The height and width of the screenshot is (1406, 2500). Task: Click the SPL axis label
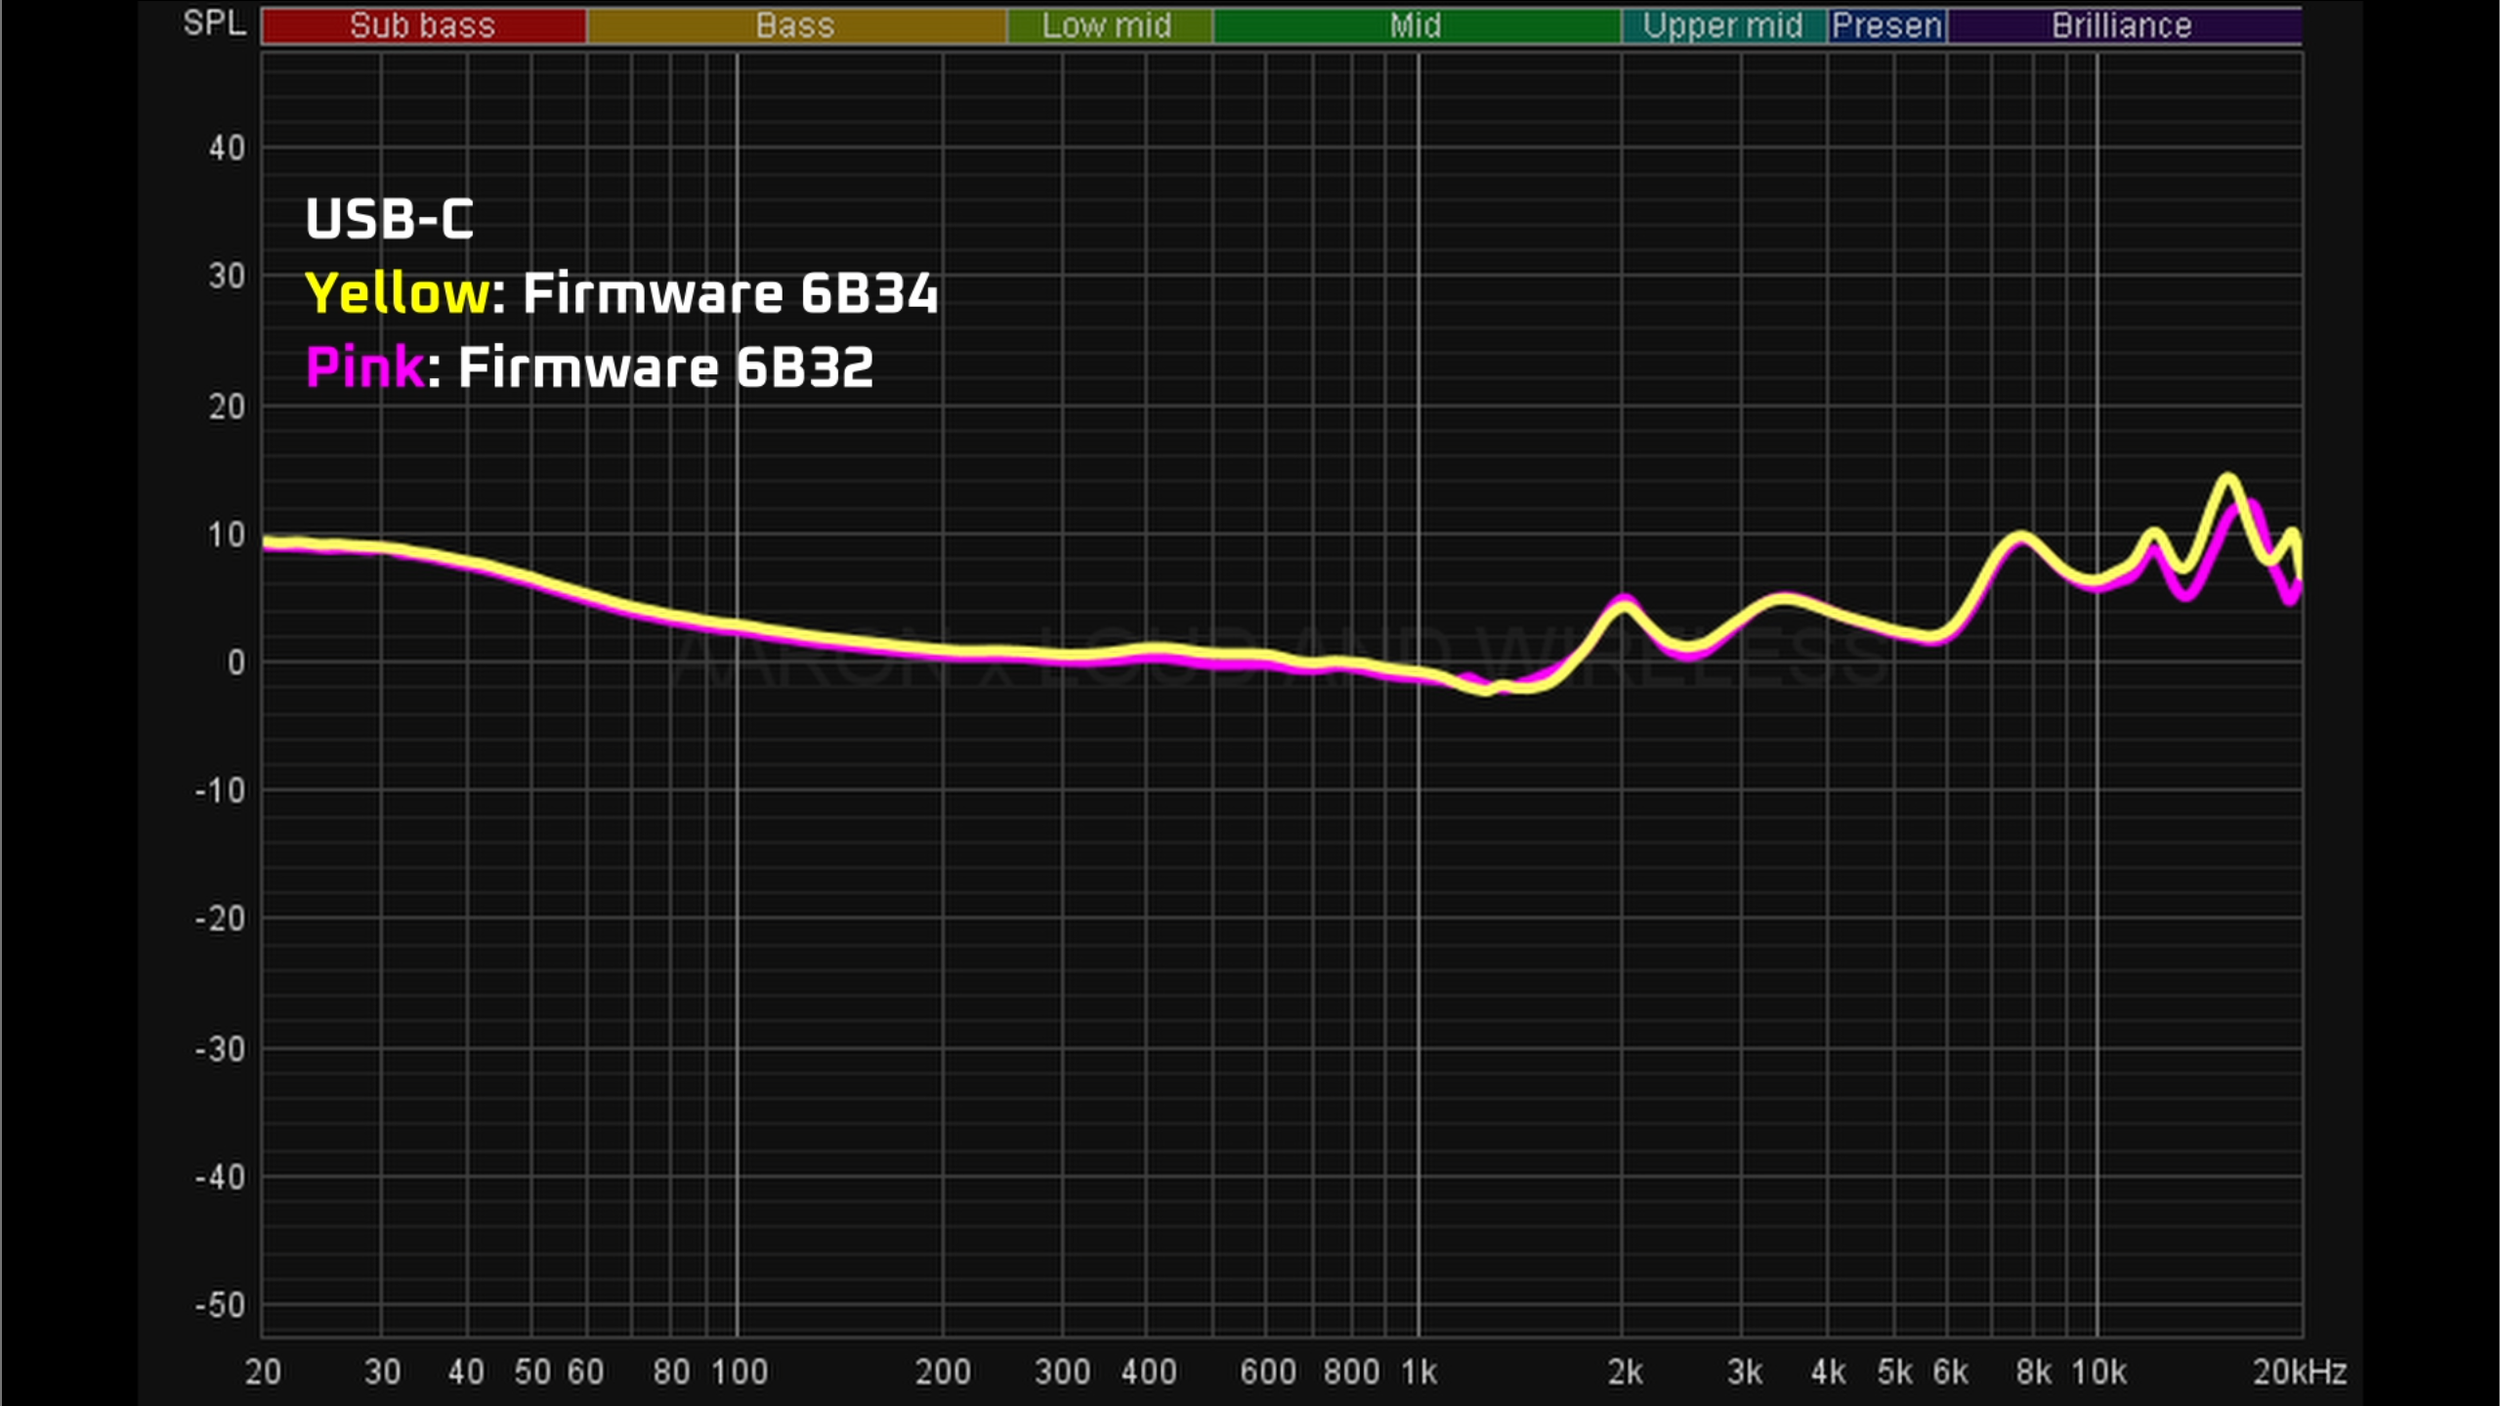coord(217,22)
